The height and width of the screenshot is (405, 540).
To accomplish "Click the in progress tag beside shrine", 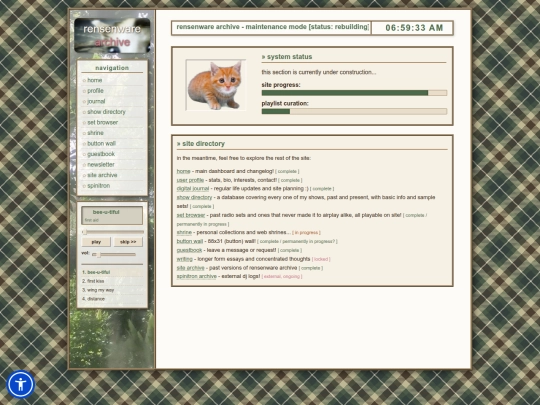I will point(307,233).
